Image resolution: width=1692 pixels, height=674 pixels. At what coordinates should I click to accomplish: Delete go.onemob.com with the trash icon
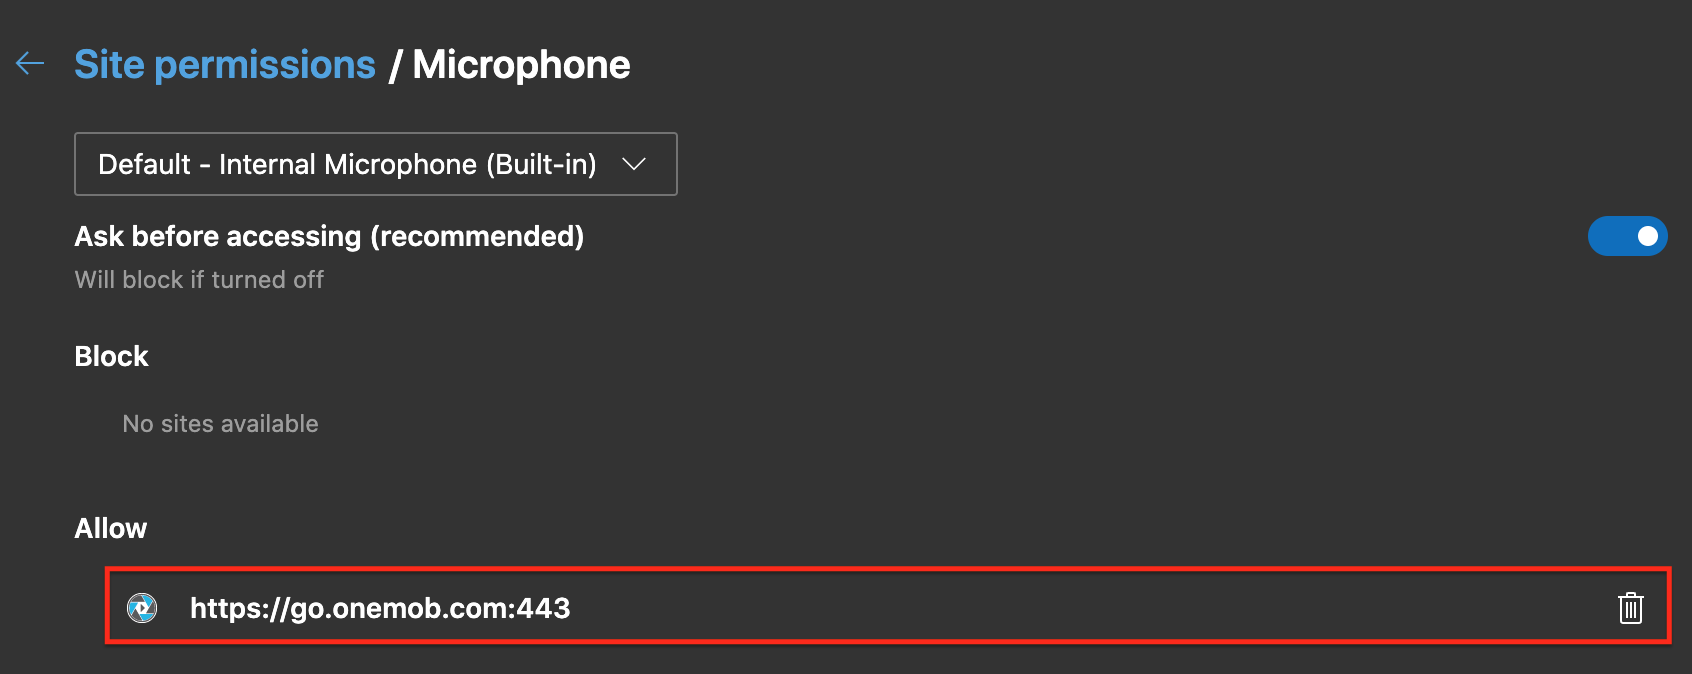1630,607
